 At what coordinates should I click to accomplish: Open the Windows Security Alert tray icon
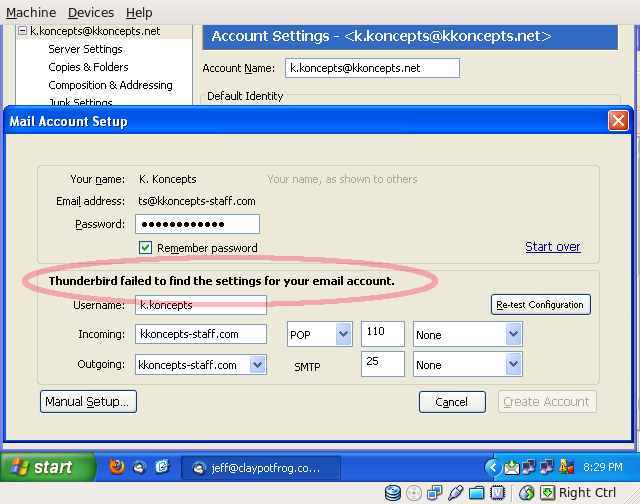(566, 467)
